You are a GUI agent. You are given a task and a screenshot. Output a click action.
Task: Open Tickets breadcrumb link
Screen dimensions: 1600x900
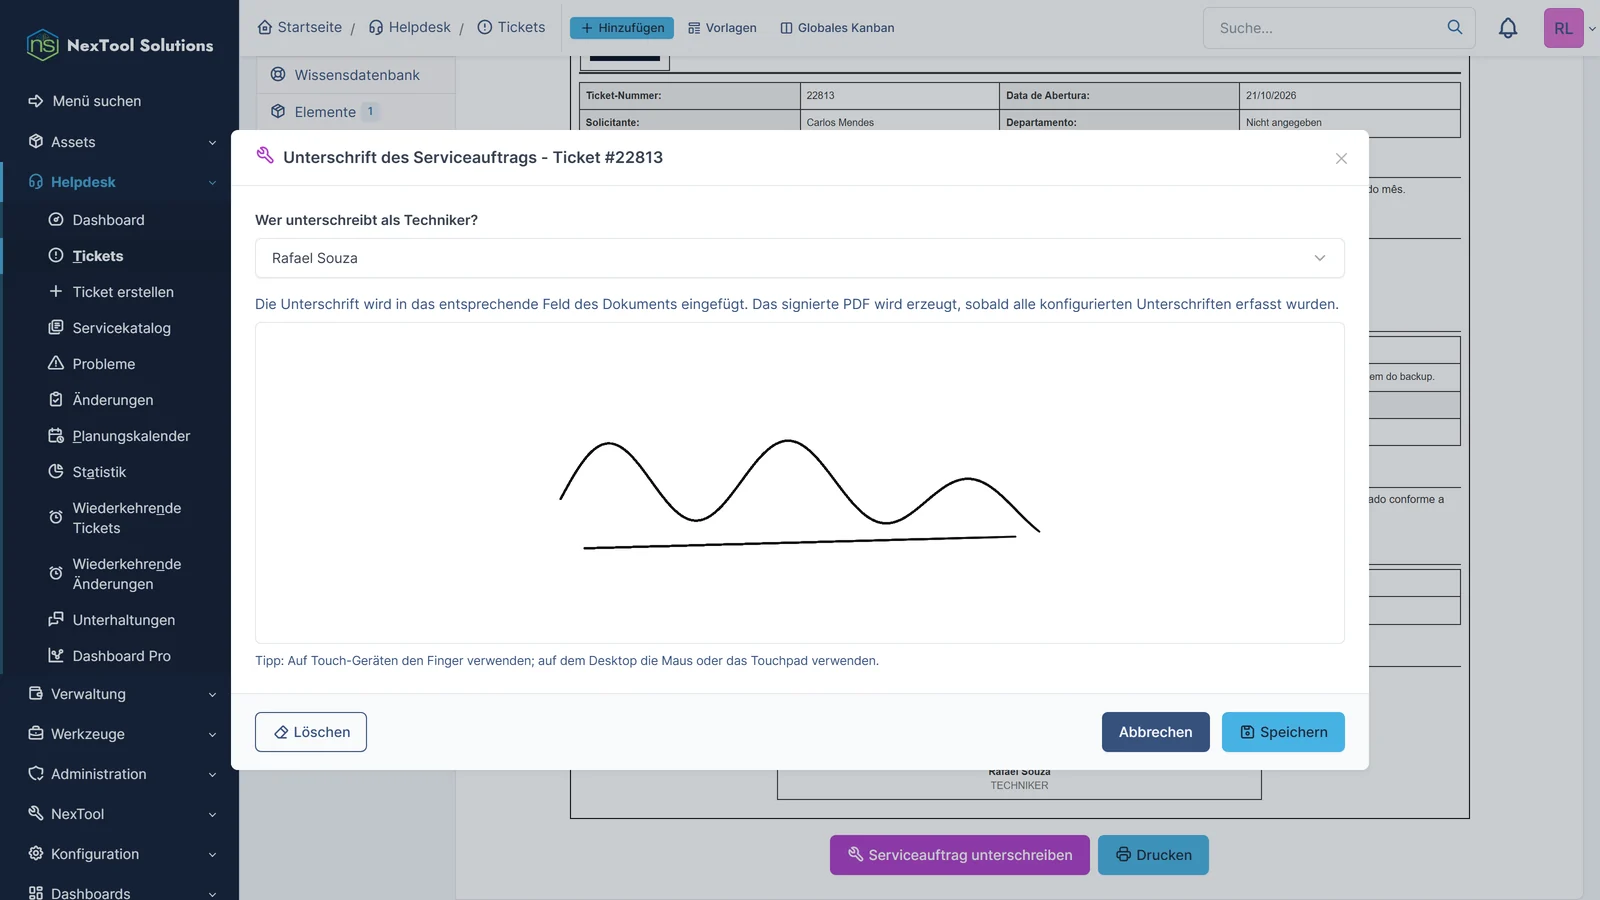click(x=511, y=27)
